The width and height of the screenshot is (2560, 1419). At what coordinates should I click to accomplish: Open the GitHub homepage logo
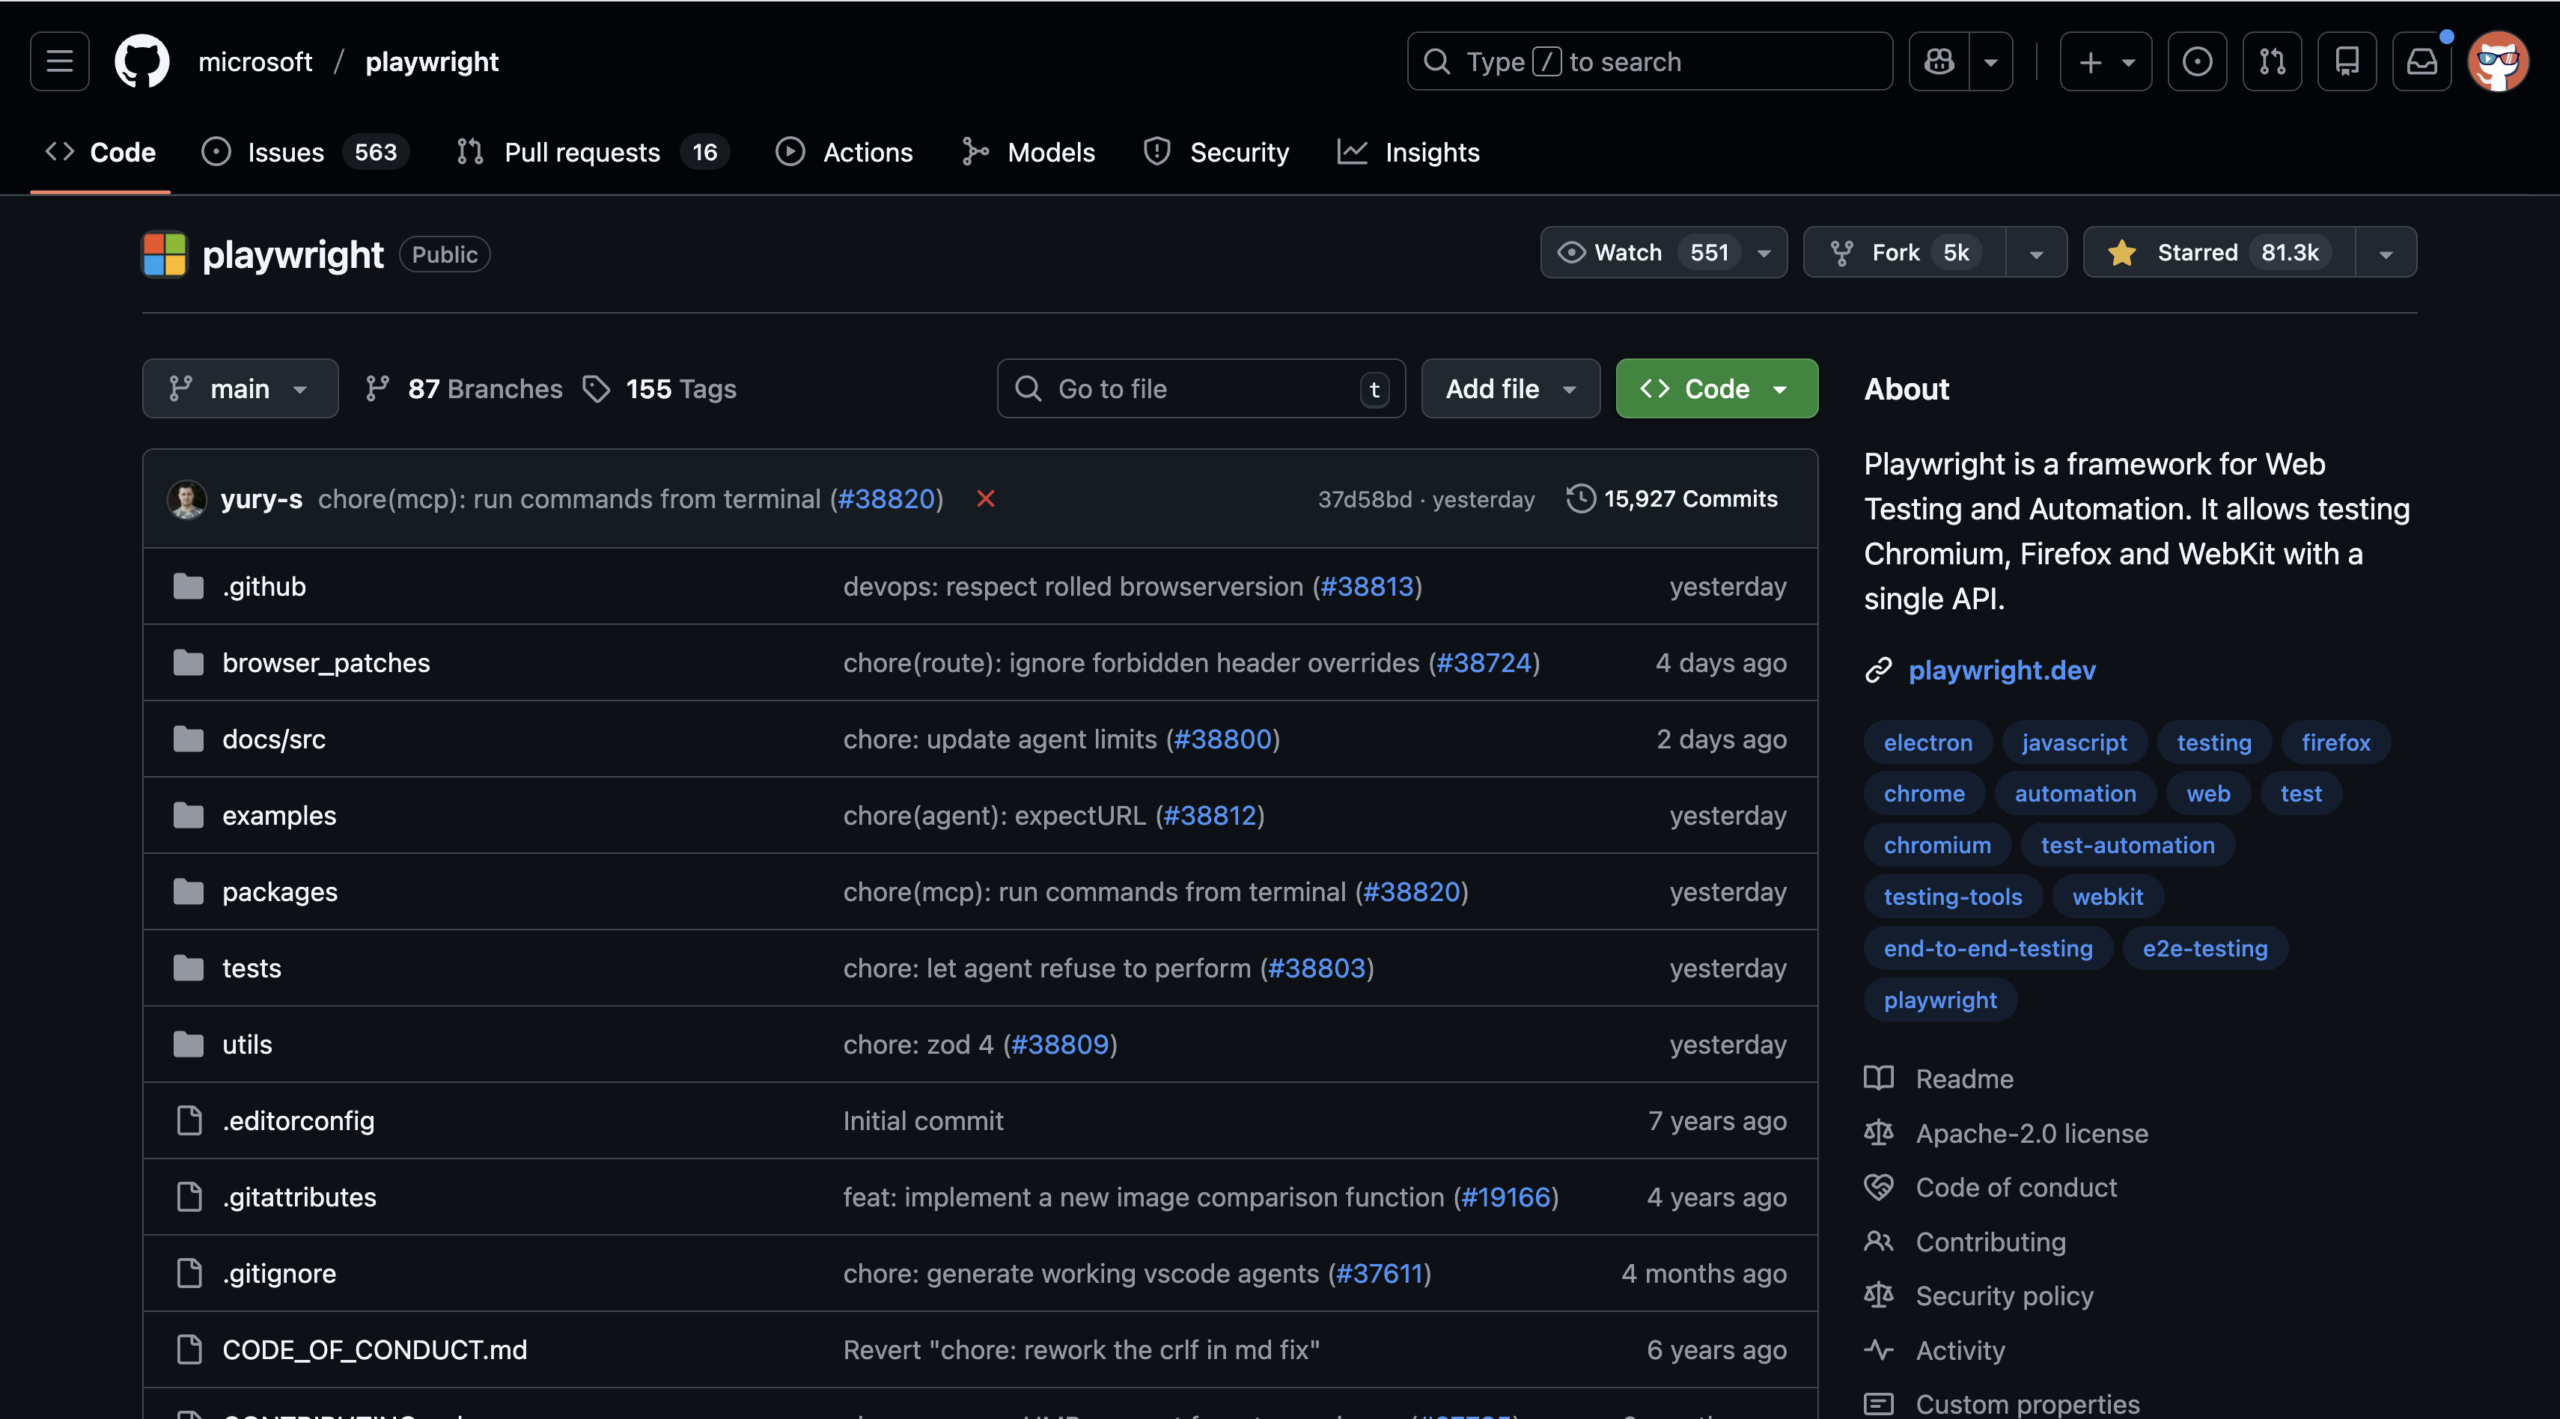141,62
